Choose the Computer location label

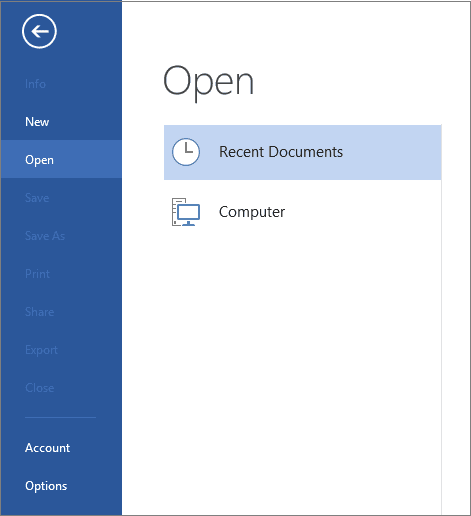tap(252, 212)
